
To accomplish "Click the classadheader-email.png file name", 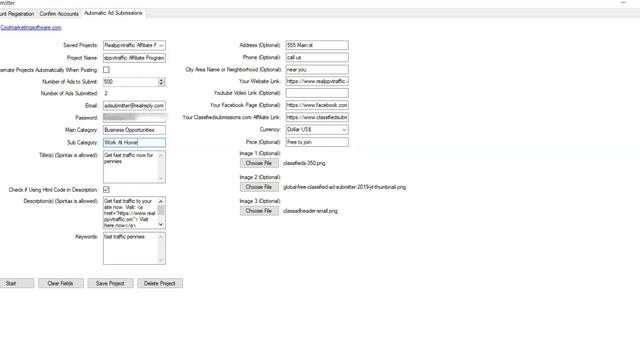I will pos(310,211).
